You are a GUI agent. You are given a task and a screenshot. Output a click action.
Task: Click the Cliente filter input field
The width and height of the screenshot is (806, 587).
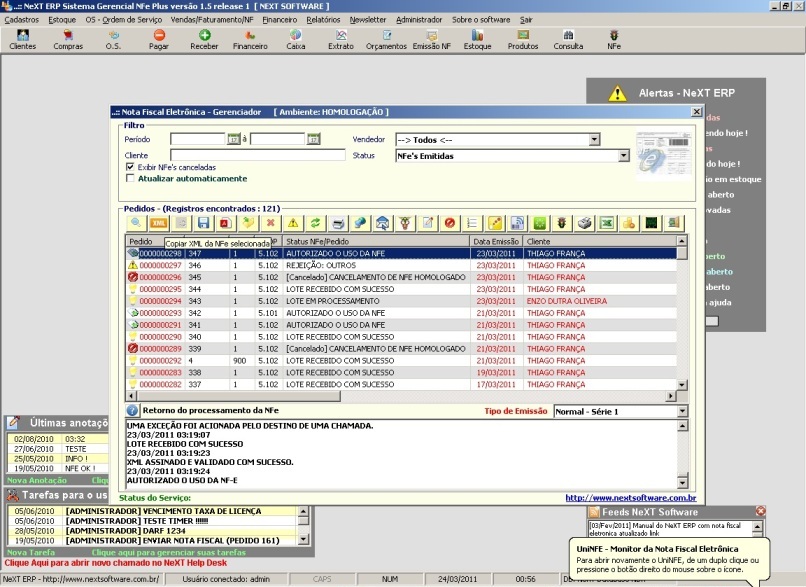pos(258,155)
